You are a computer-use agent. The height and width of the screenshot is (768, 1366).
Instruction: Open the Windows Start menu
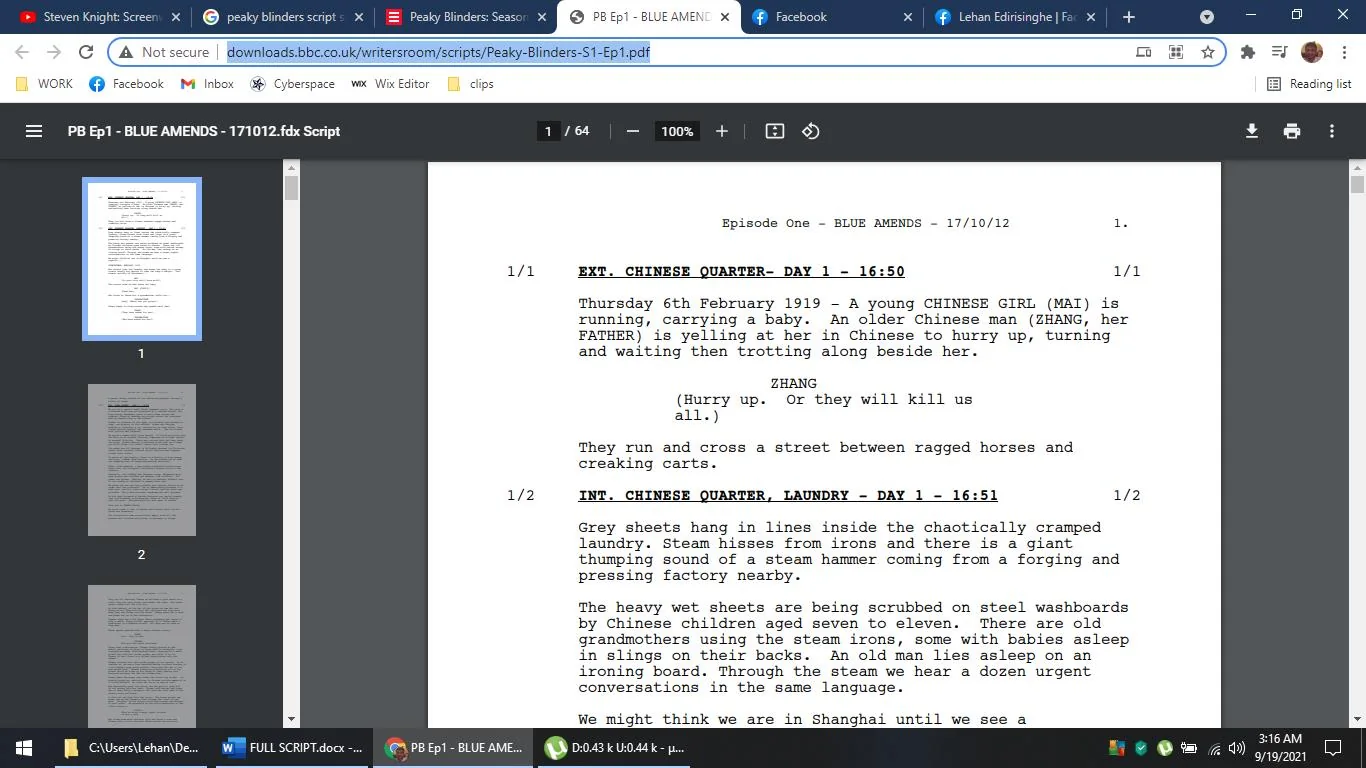[x=24, y=748]
